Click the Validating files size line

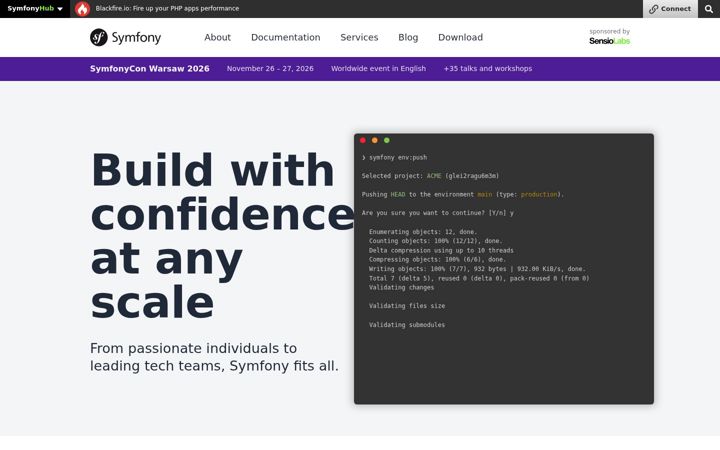407,306
